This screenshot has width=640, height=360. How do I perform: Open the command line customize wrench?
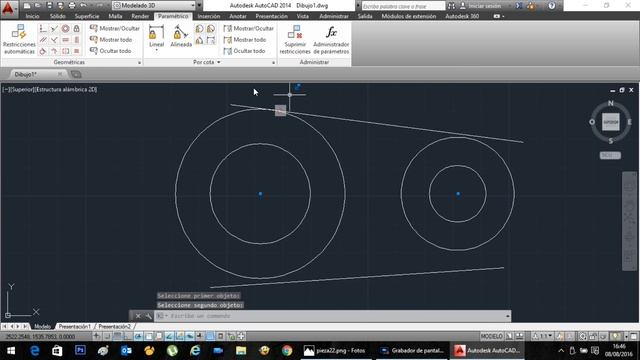click(x=148, y=316)
